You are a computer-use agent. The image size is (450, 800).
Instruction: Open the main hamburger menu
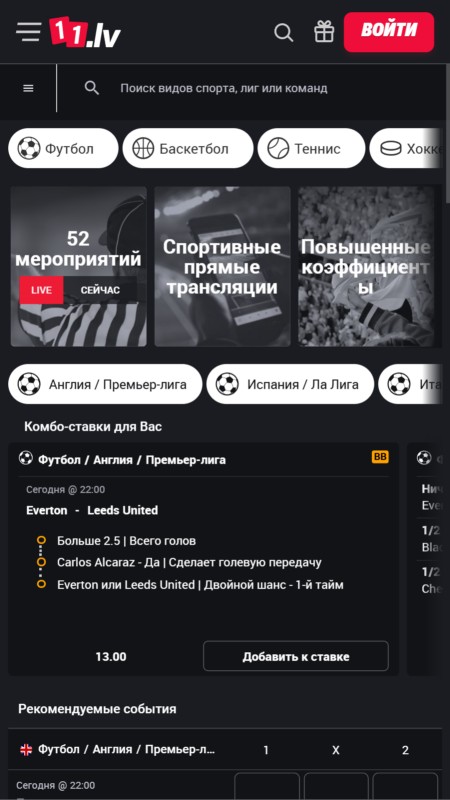[x=29, y=32]
